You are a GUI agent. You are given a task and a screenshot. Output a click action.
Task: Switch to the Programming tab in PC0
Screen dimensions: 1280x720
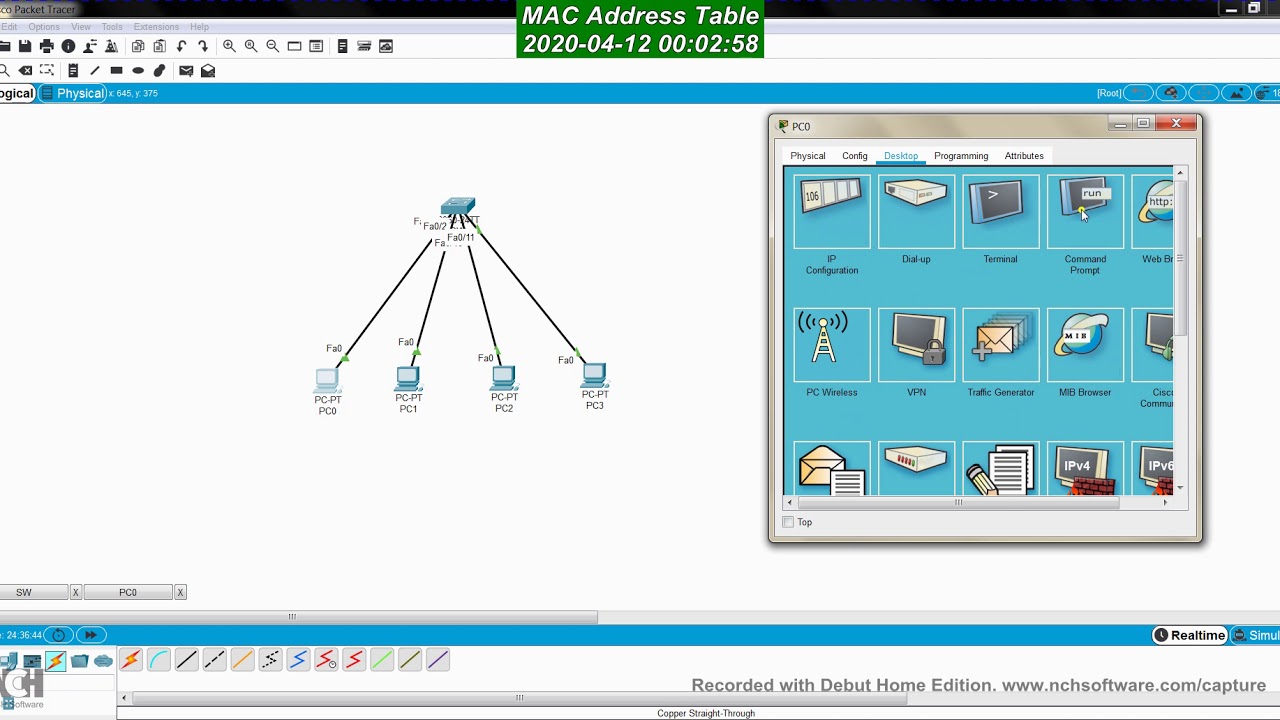coord(961,156)
